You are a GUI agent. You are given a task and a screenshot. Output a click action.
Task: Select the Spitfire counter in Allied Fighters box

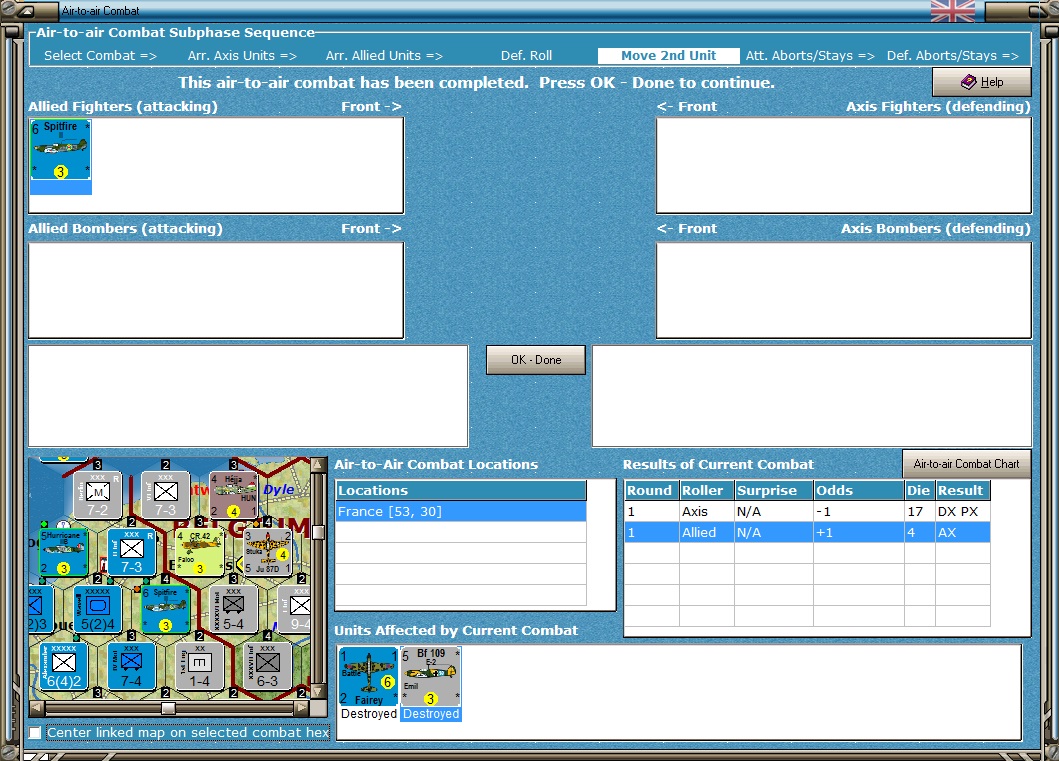(x=60, y=149)
